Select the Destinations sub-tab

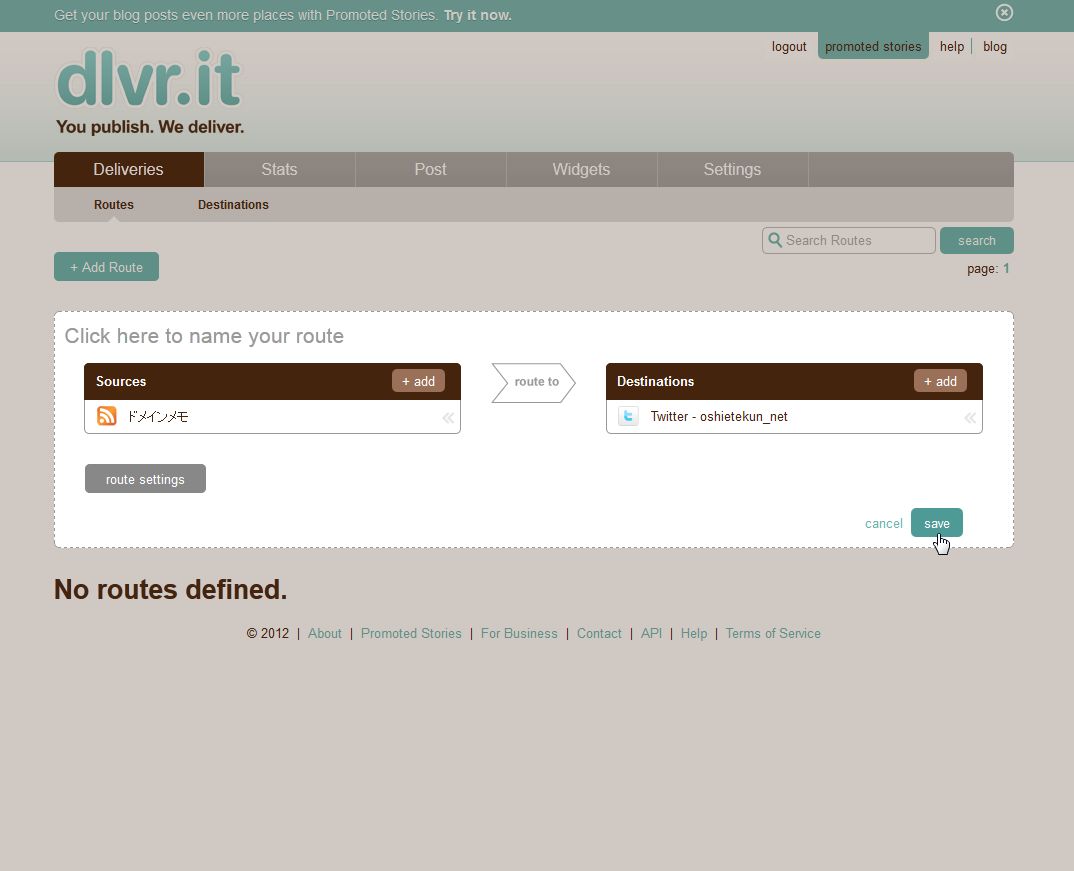click(233, 205)
